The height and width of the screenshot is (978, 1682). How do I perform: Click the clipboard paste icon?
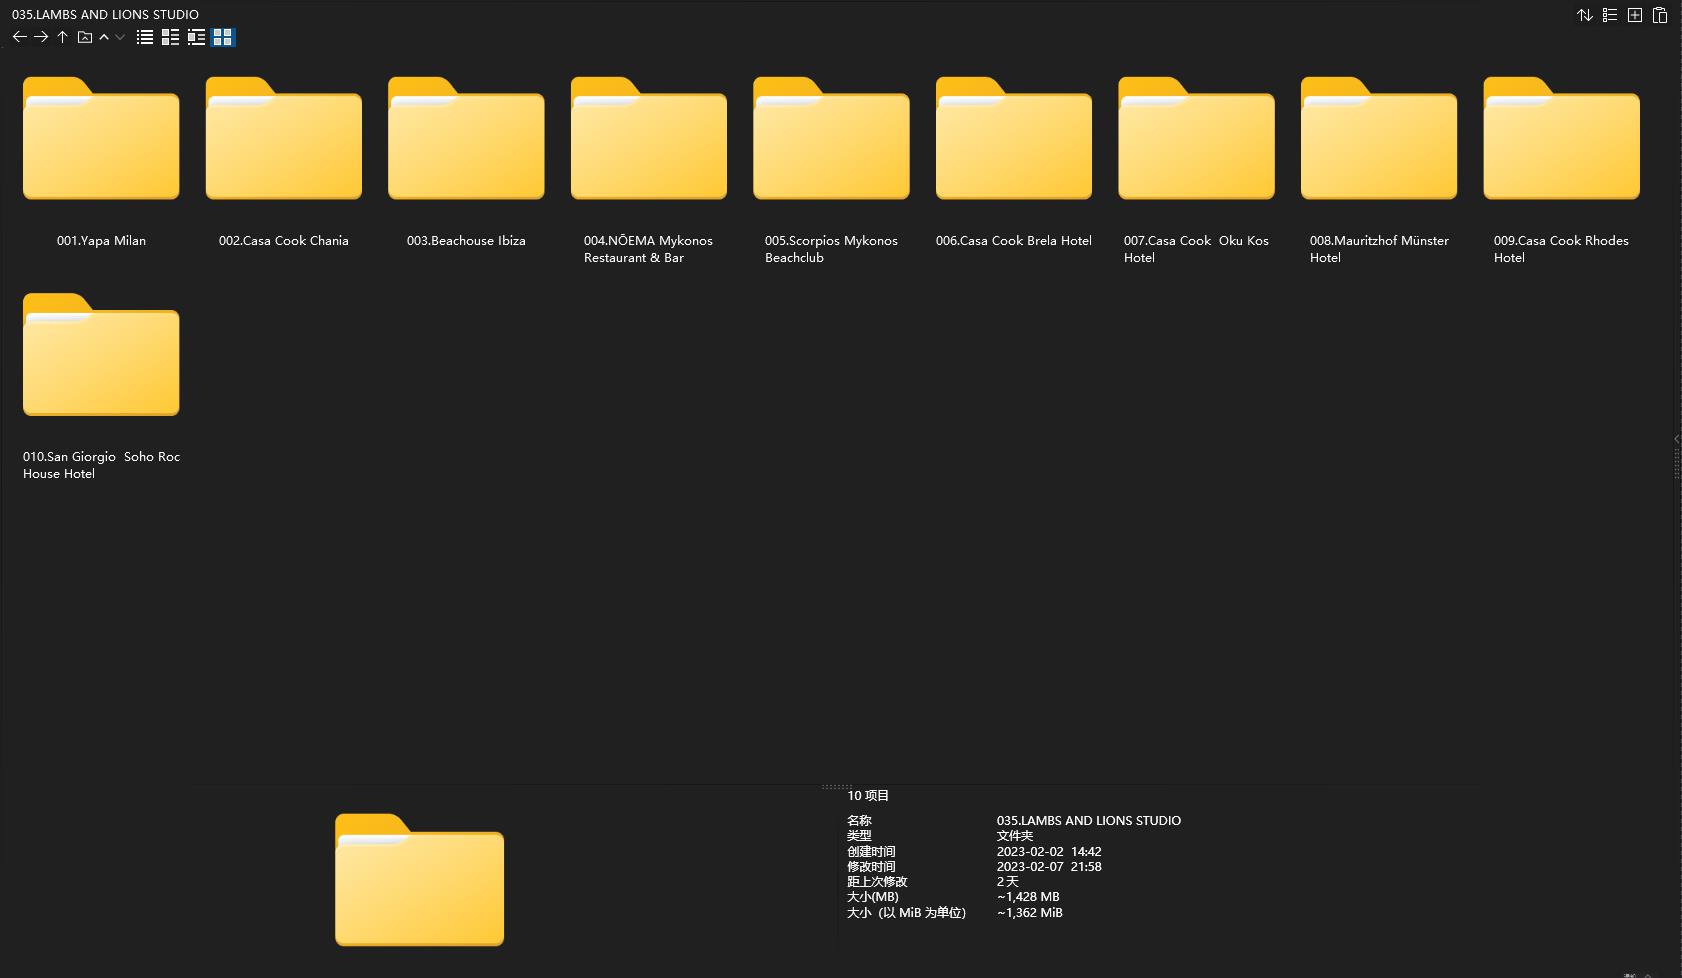(x=1660, y=15)
